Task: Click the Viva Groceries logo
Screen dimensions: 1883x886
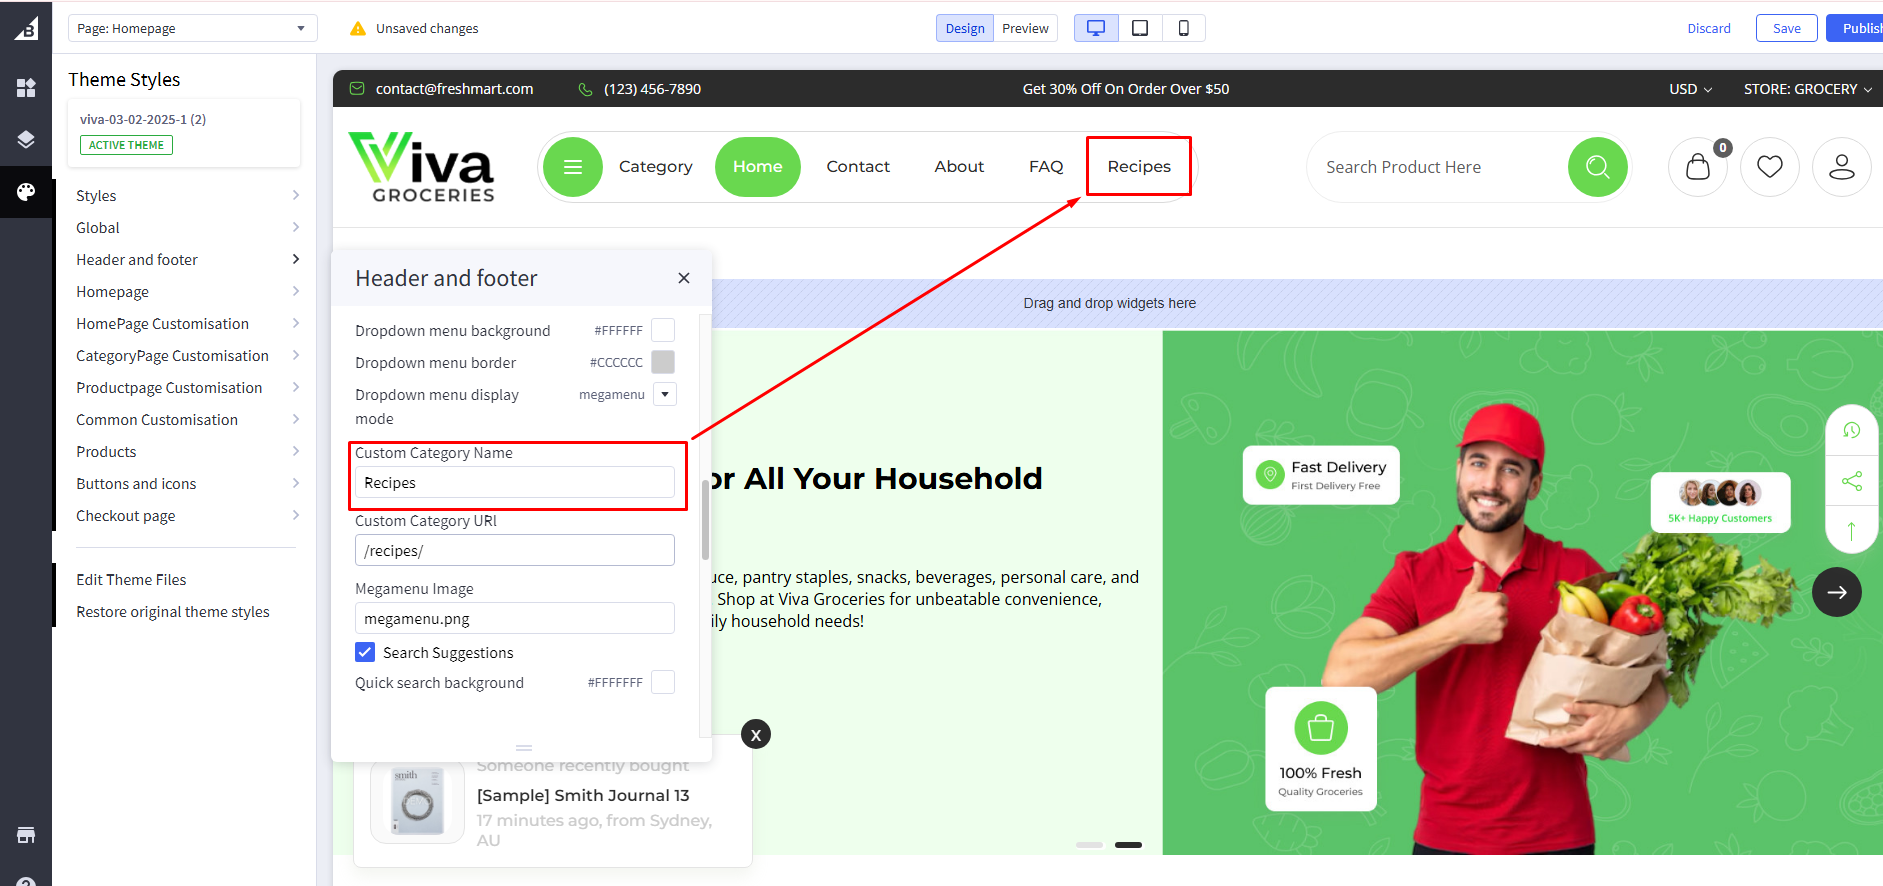Action: tap(421, 167)
